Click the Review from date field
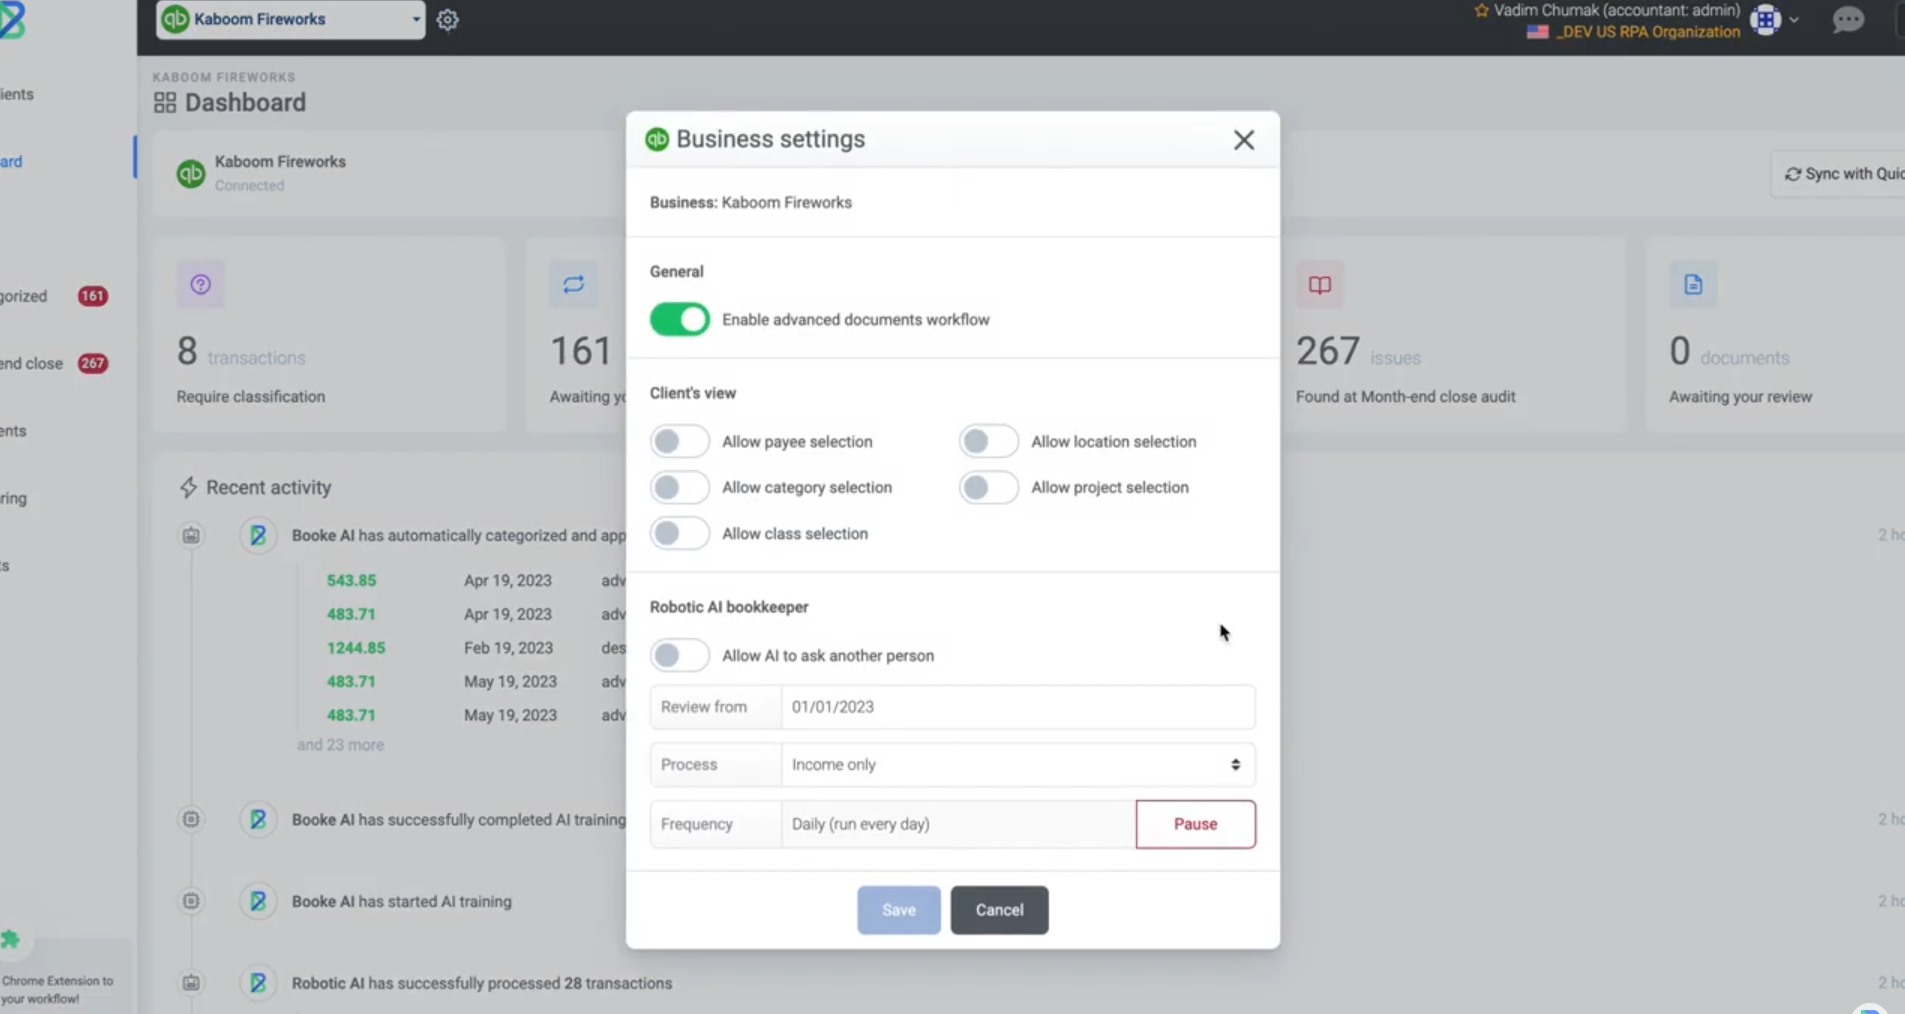This screenshot has height=1014, width=1905. [x=1017, y=707]
